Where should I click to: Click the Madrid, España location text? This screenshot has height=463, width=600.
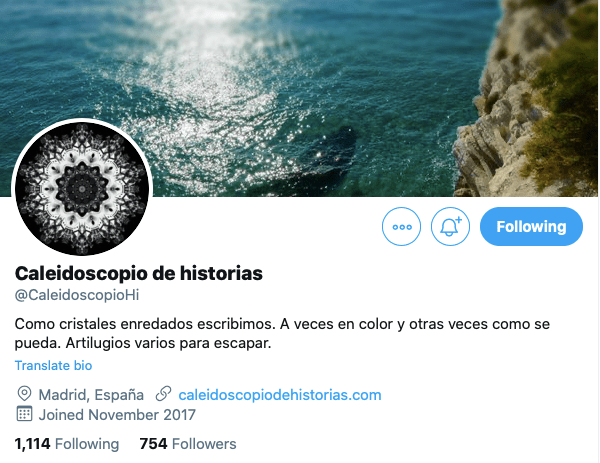(x=91, y=395)
